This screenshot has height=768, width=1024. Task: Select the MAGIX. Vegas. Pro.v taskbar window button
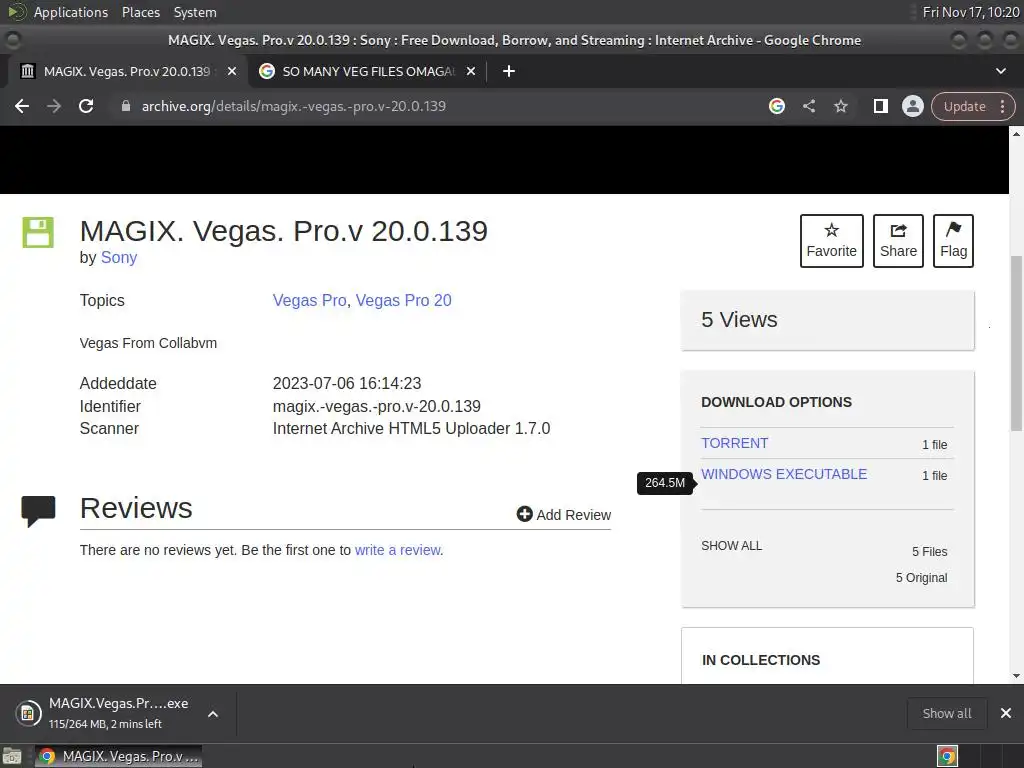coord(118,756)
